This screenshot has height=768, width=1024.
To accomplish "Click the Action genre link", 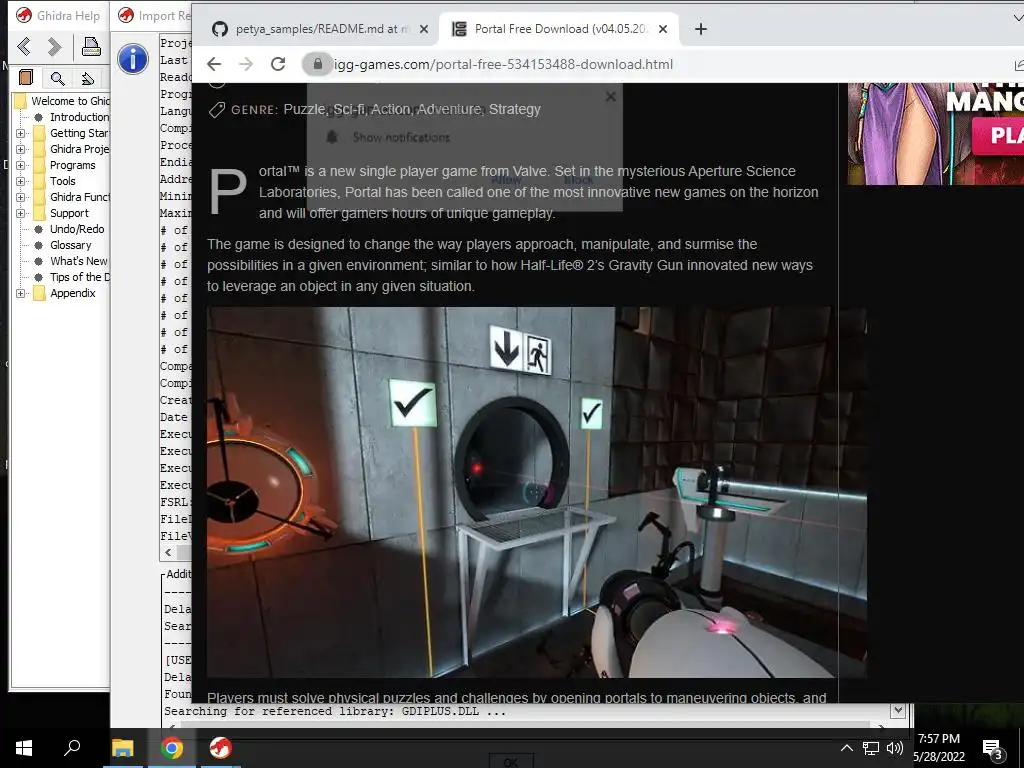I will 391,109.
